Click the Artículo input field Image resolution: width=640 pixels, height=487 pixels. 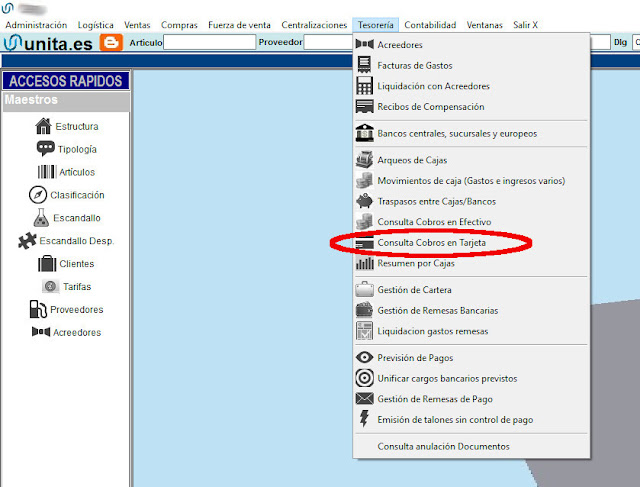(208, 43)
